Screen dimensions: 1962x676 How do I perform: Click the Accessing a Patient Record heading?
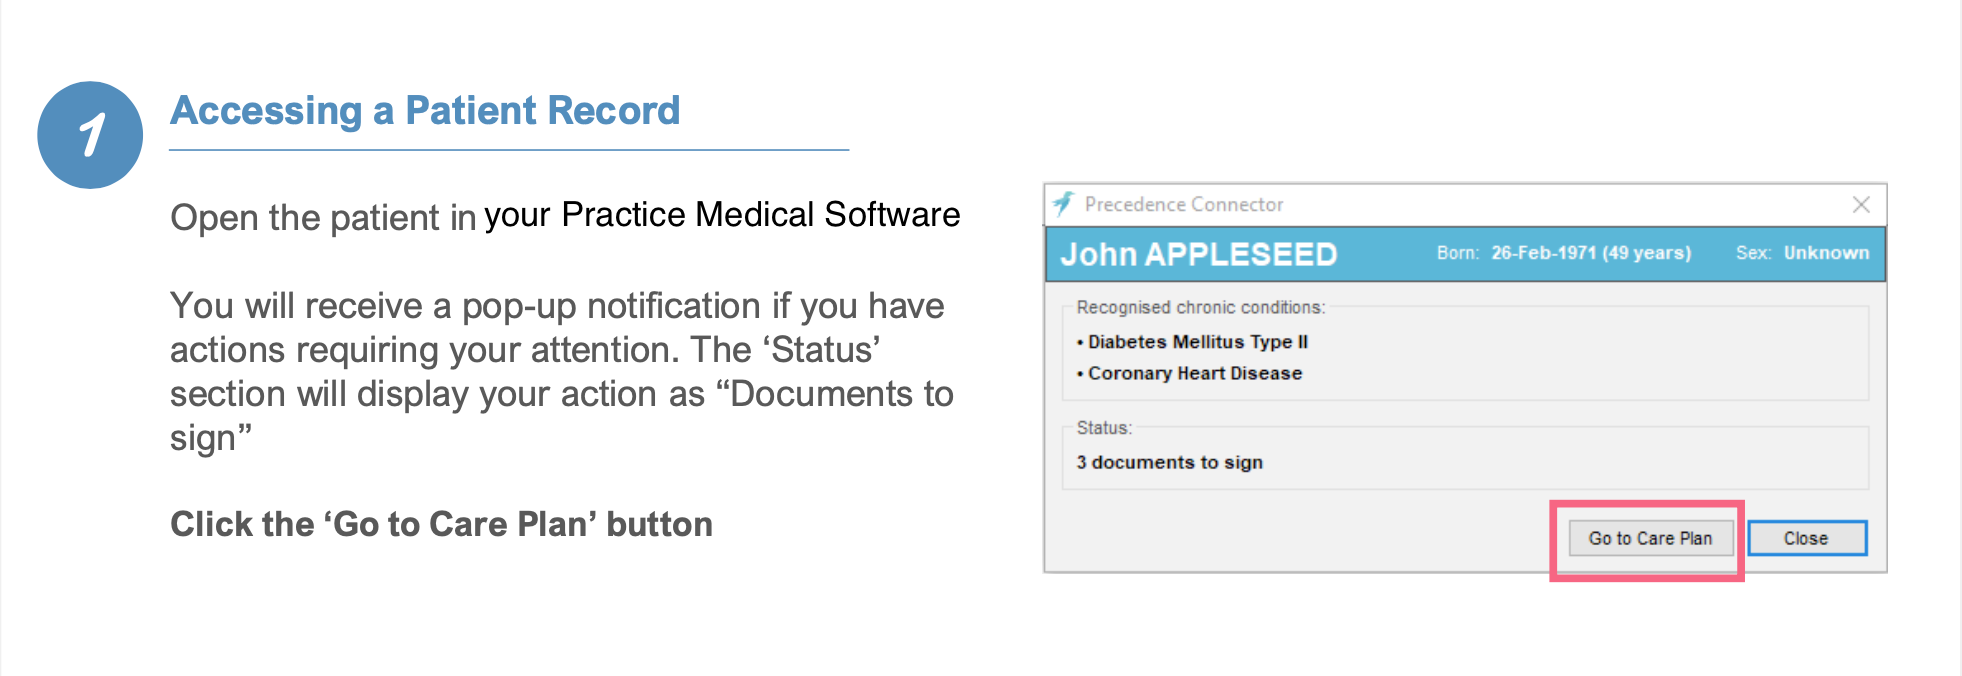coord(425,110)
